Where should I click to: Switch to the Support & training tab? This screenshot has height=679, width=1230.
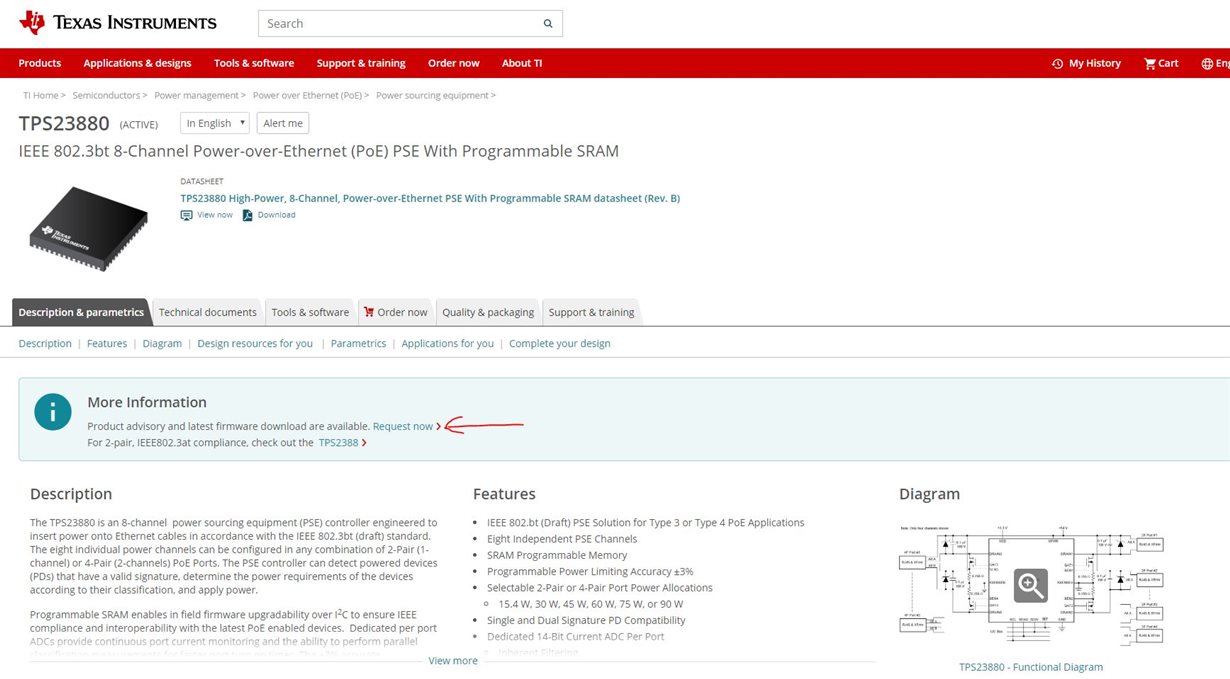(591, 312)
